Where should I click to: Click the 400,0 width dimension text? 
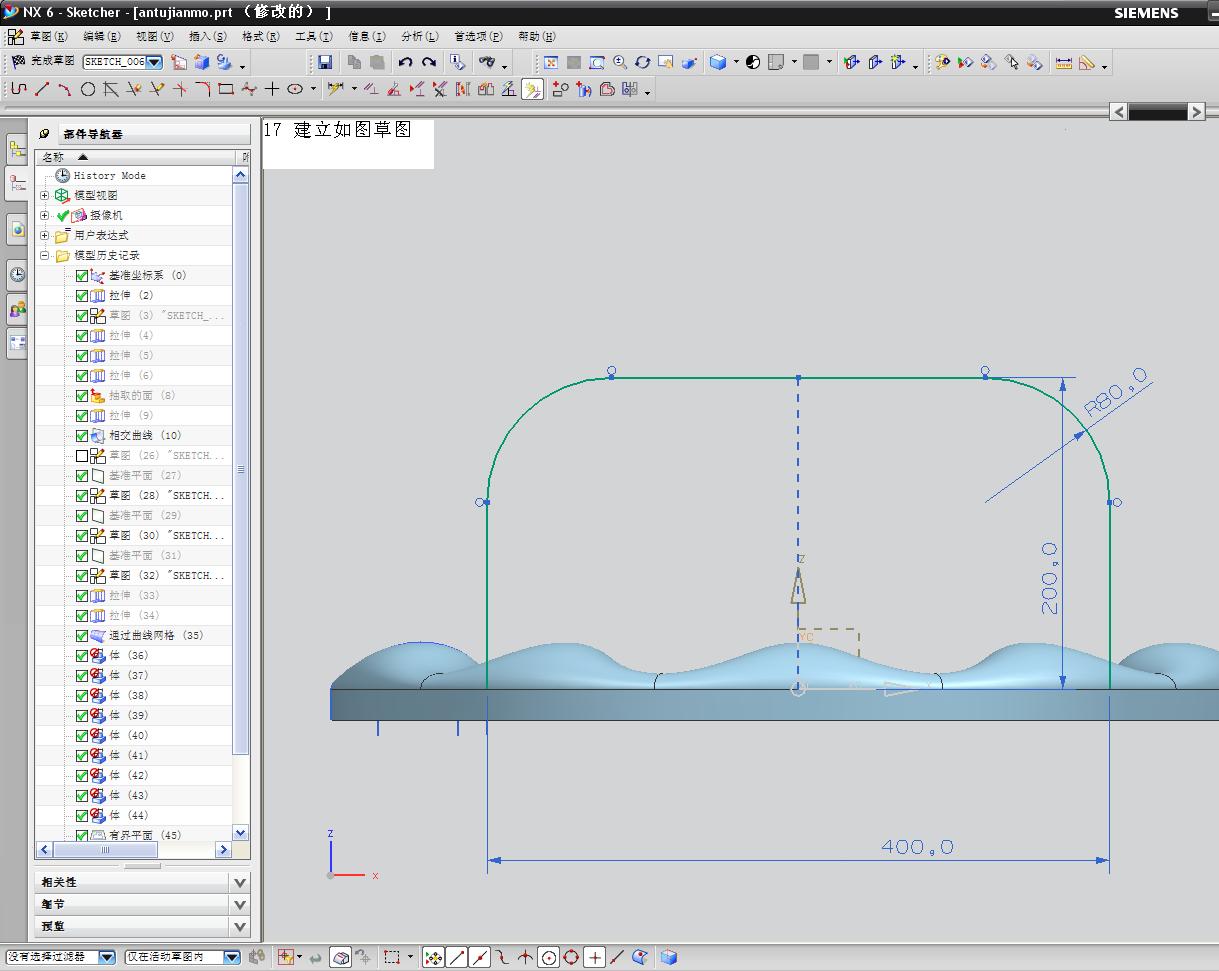pyautogui.click(x=917, y=847)
